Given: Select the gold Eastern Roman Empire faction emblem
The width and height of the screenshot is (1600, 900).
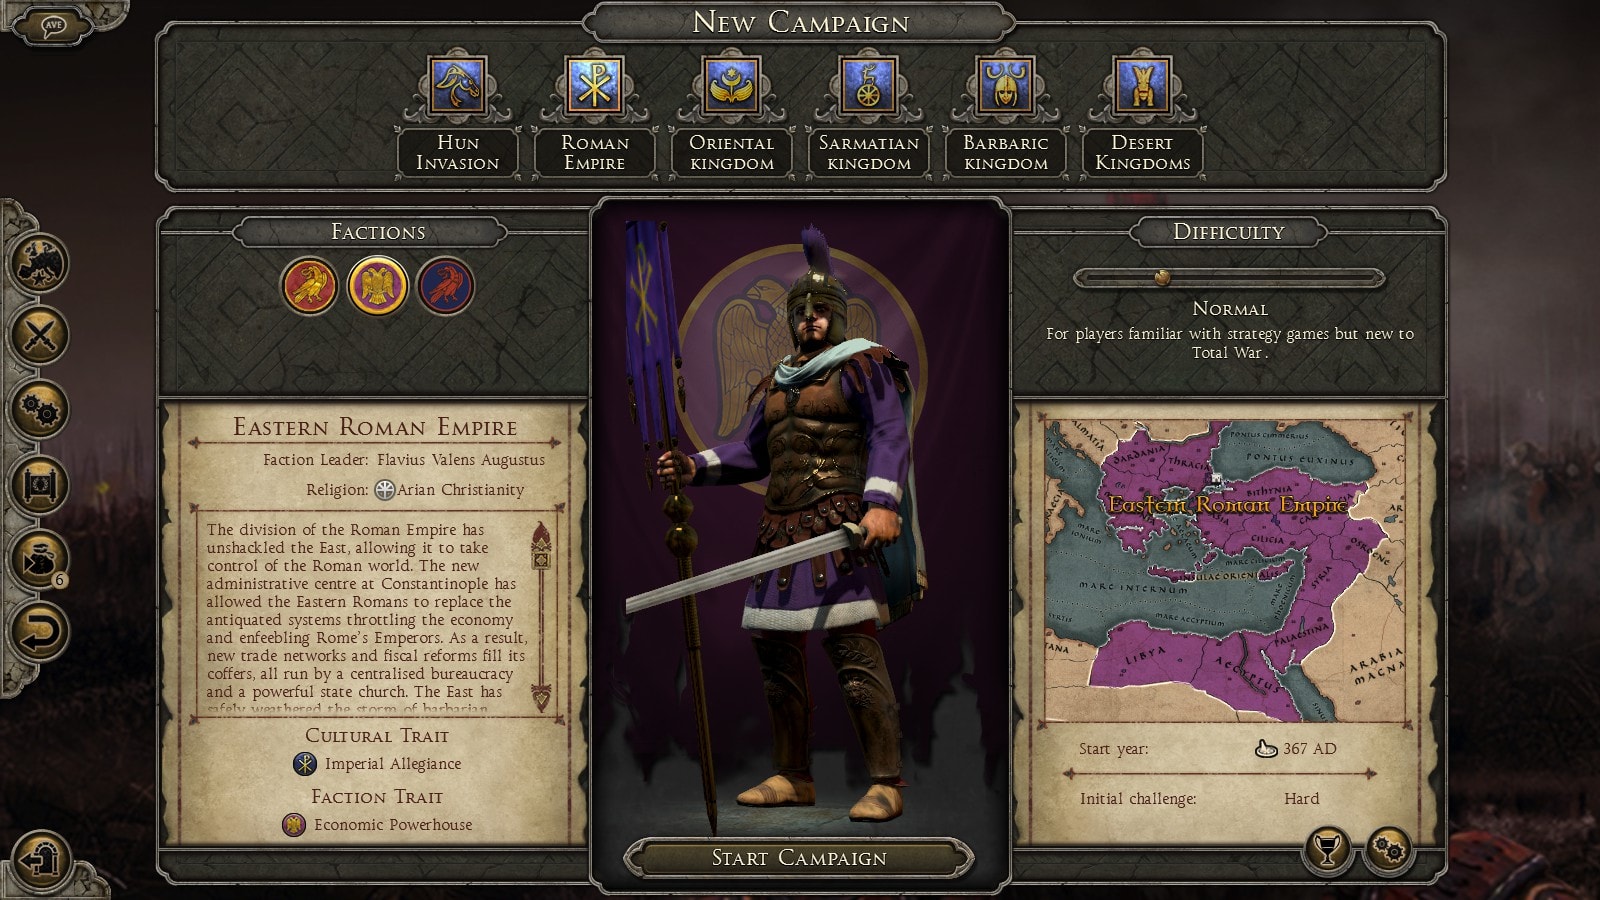Looking at the screenshot, I should pos(378,286).
